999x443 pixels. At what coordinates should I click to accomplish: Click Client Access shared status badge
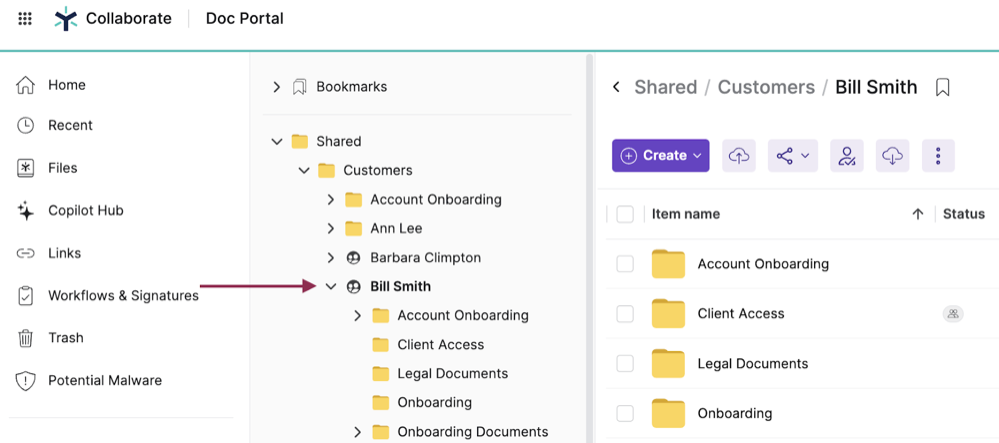click(x=953, y=314)
